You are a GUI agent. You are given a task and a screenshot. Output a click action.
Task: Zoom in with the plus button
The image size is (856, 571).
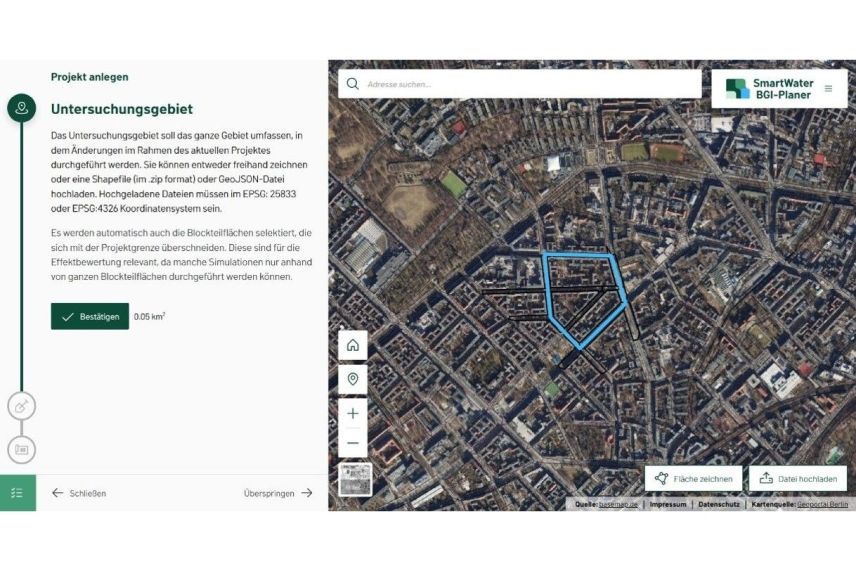[353, 413]
